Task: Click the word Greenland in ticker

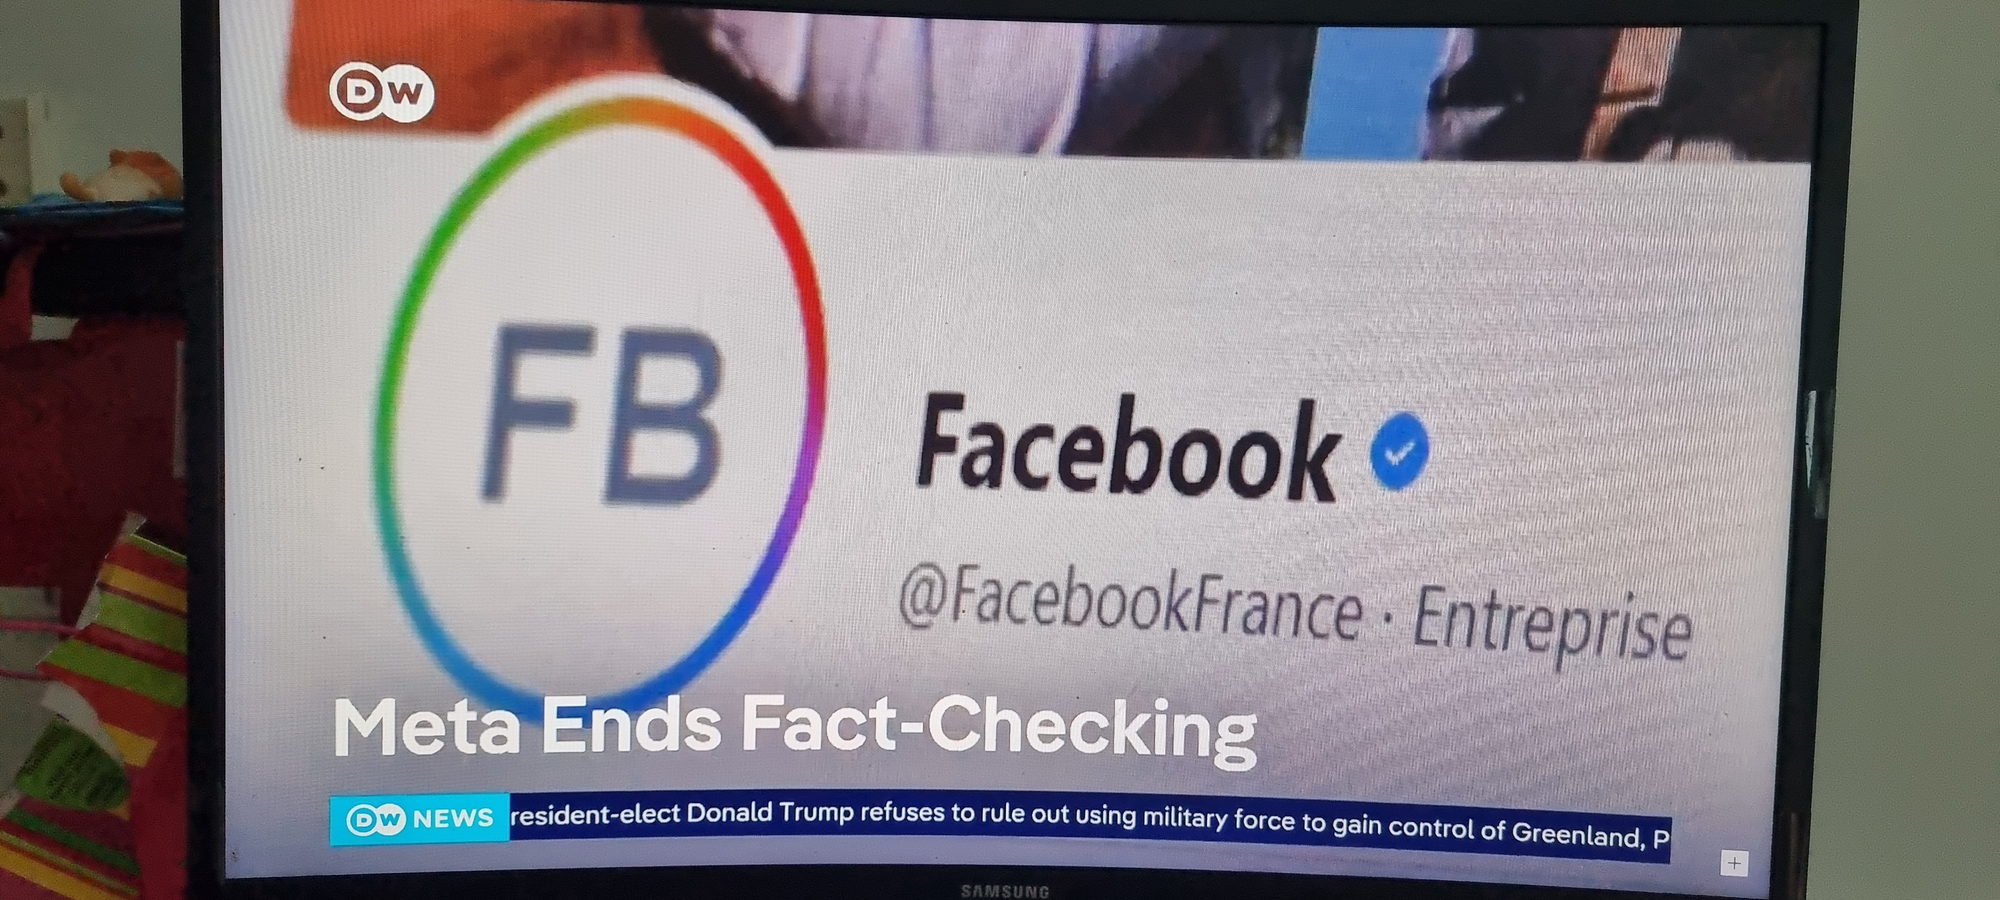Action: (1576, 833)
